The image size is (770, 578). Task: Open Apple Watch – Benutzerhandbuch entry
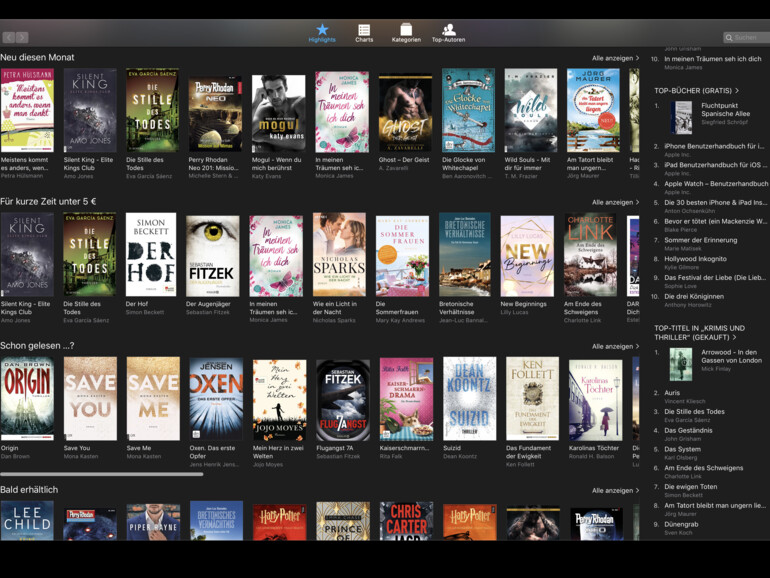point(710,187)
